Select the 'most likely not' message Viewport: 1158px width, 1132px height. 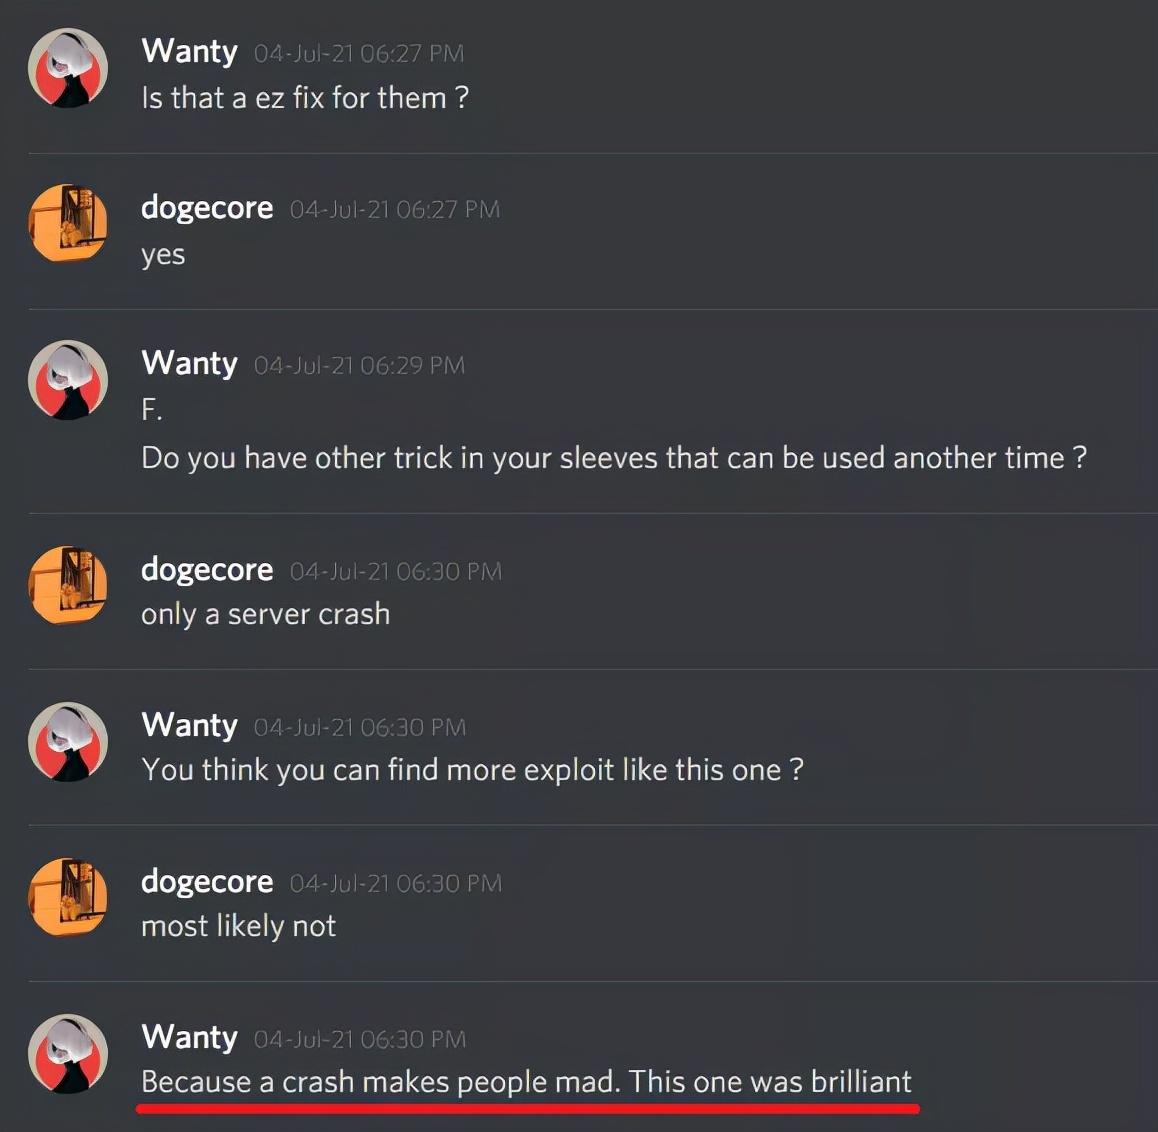coord(239,926)
